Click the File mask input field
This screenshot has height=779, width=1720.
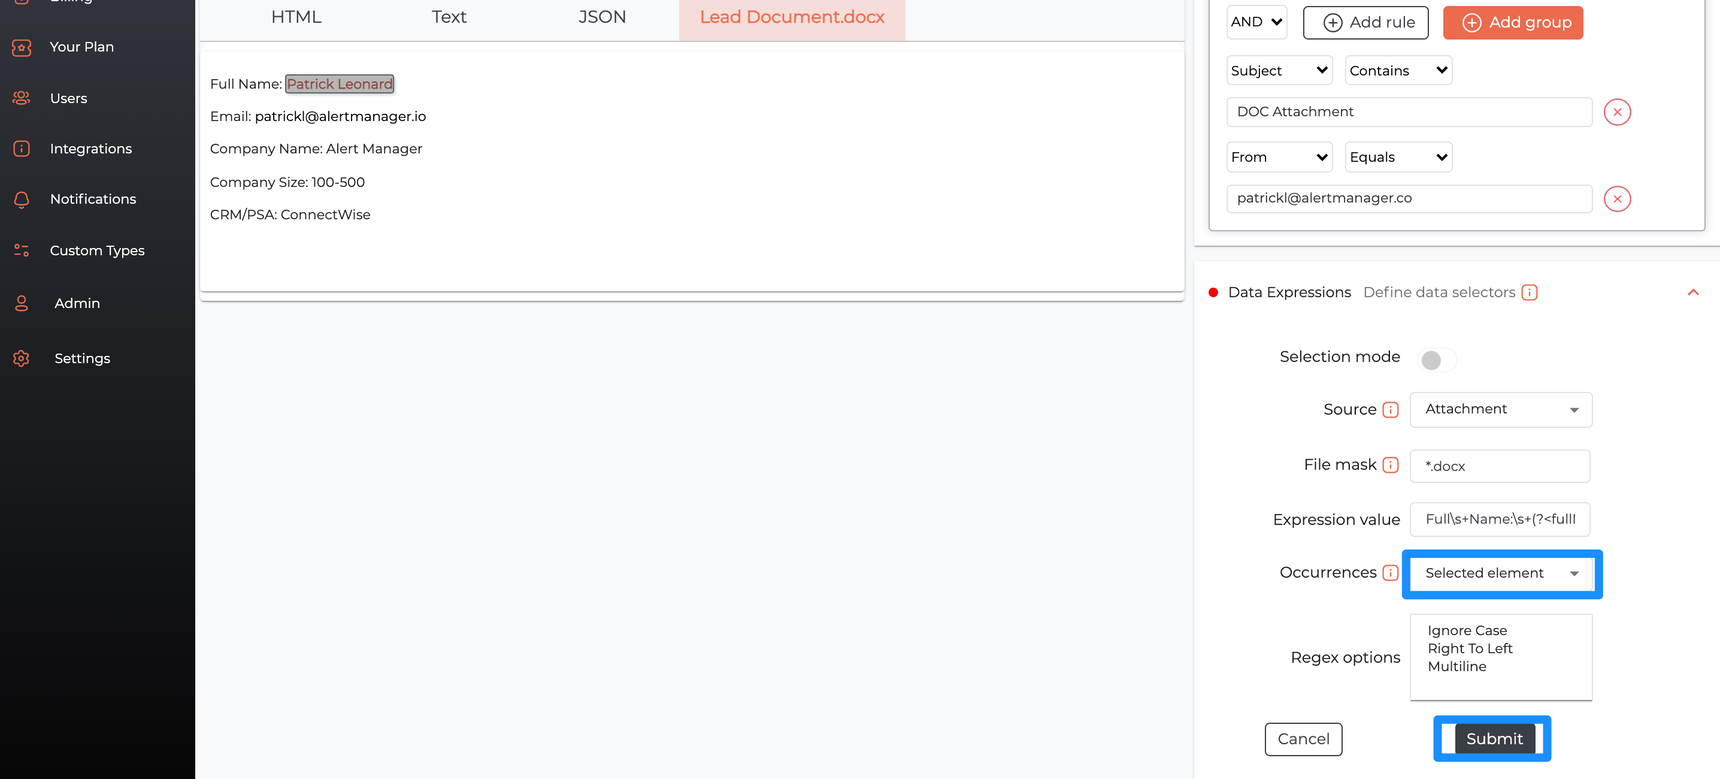(1500, 466)
